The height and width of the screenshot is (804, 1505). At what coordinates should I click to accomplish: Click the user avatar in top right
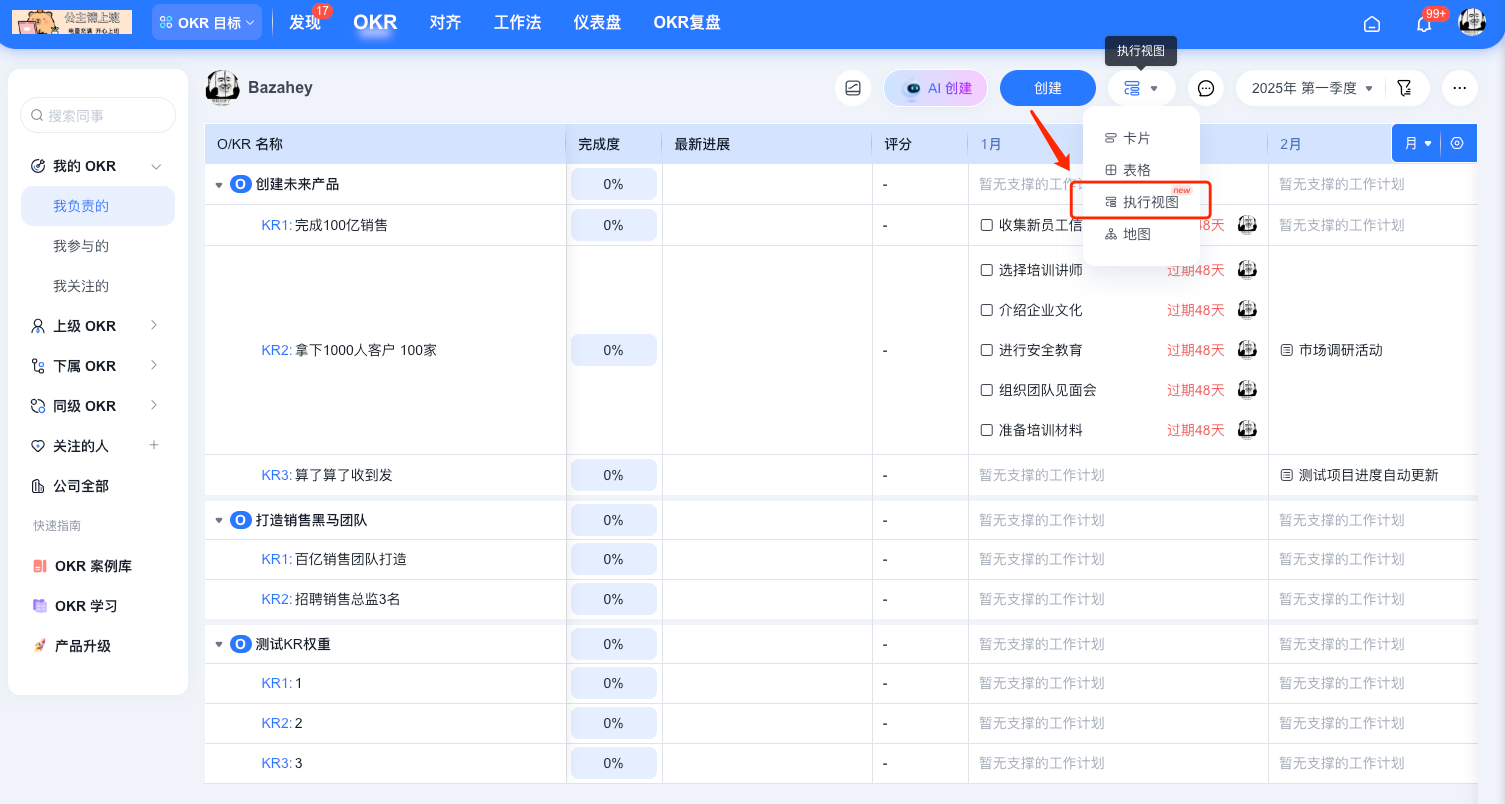click(x=1472, y=22)
